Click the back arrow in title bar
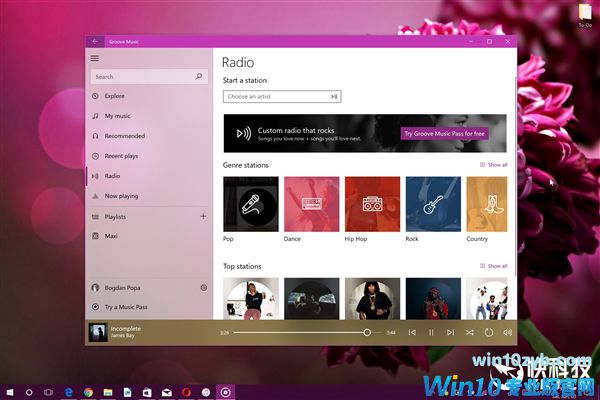Screen dimensions: 600x400 pyautogui.click(x=95, y=41)
